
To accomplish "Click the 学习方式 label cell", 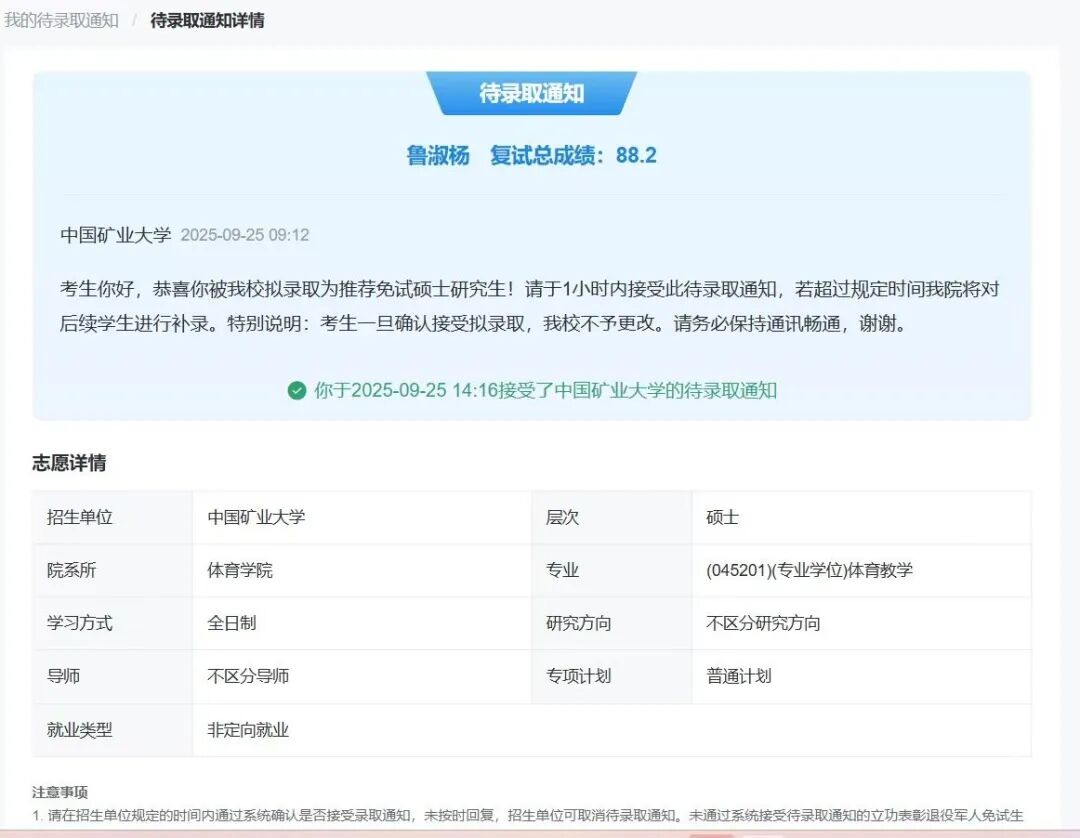I will (112, 623).
